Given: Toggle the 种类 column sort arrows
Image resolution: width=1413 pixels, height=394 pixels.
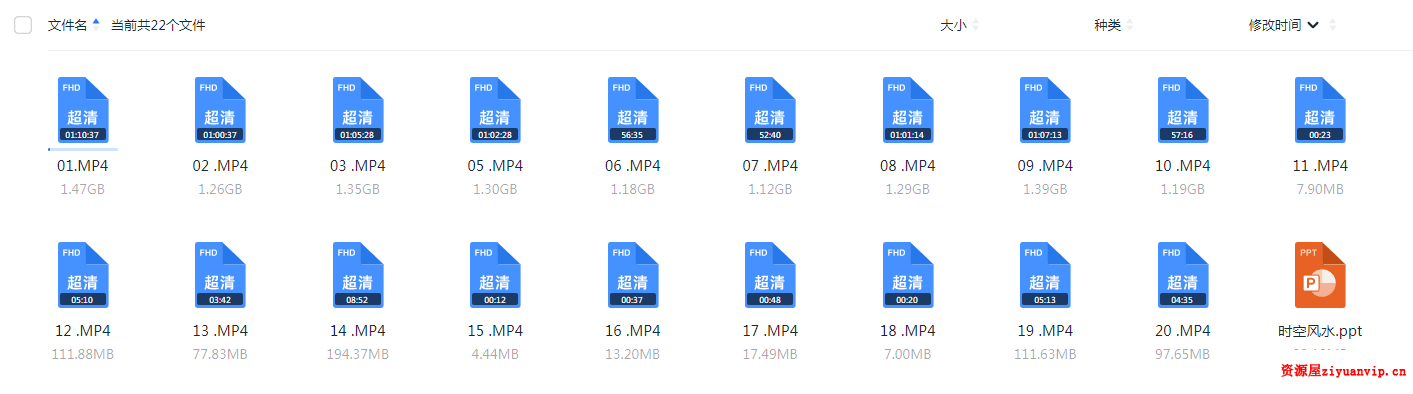Looking at the screenshot, I should (x=1130, y=25).
